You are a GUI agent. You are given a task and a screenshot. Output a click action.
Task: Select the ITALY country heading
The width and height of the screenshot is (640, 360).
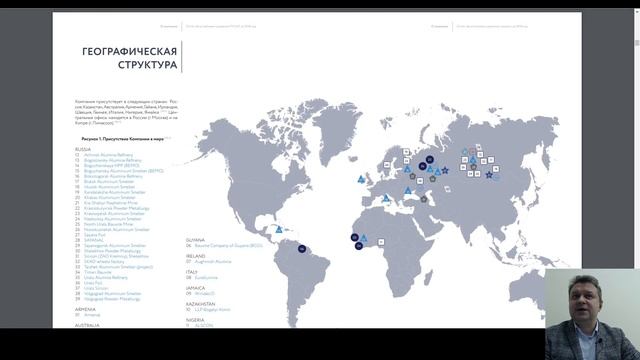tap(191, 272)
